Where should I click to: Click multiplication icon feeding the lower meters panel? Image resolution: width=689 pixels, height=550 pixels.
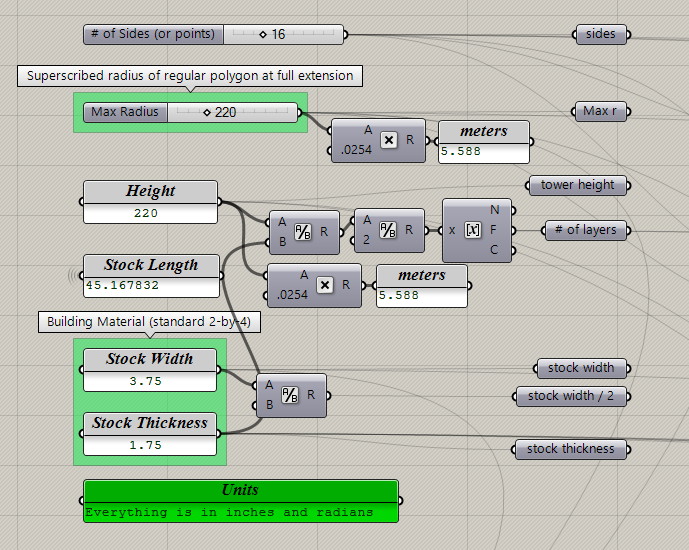[x=325, y=285]
